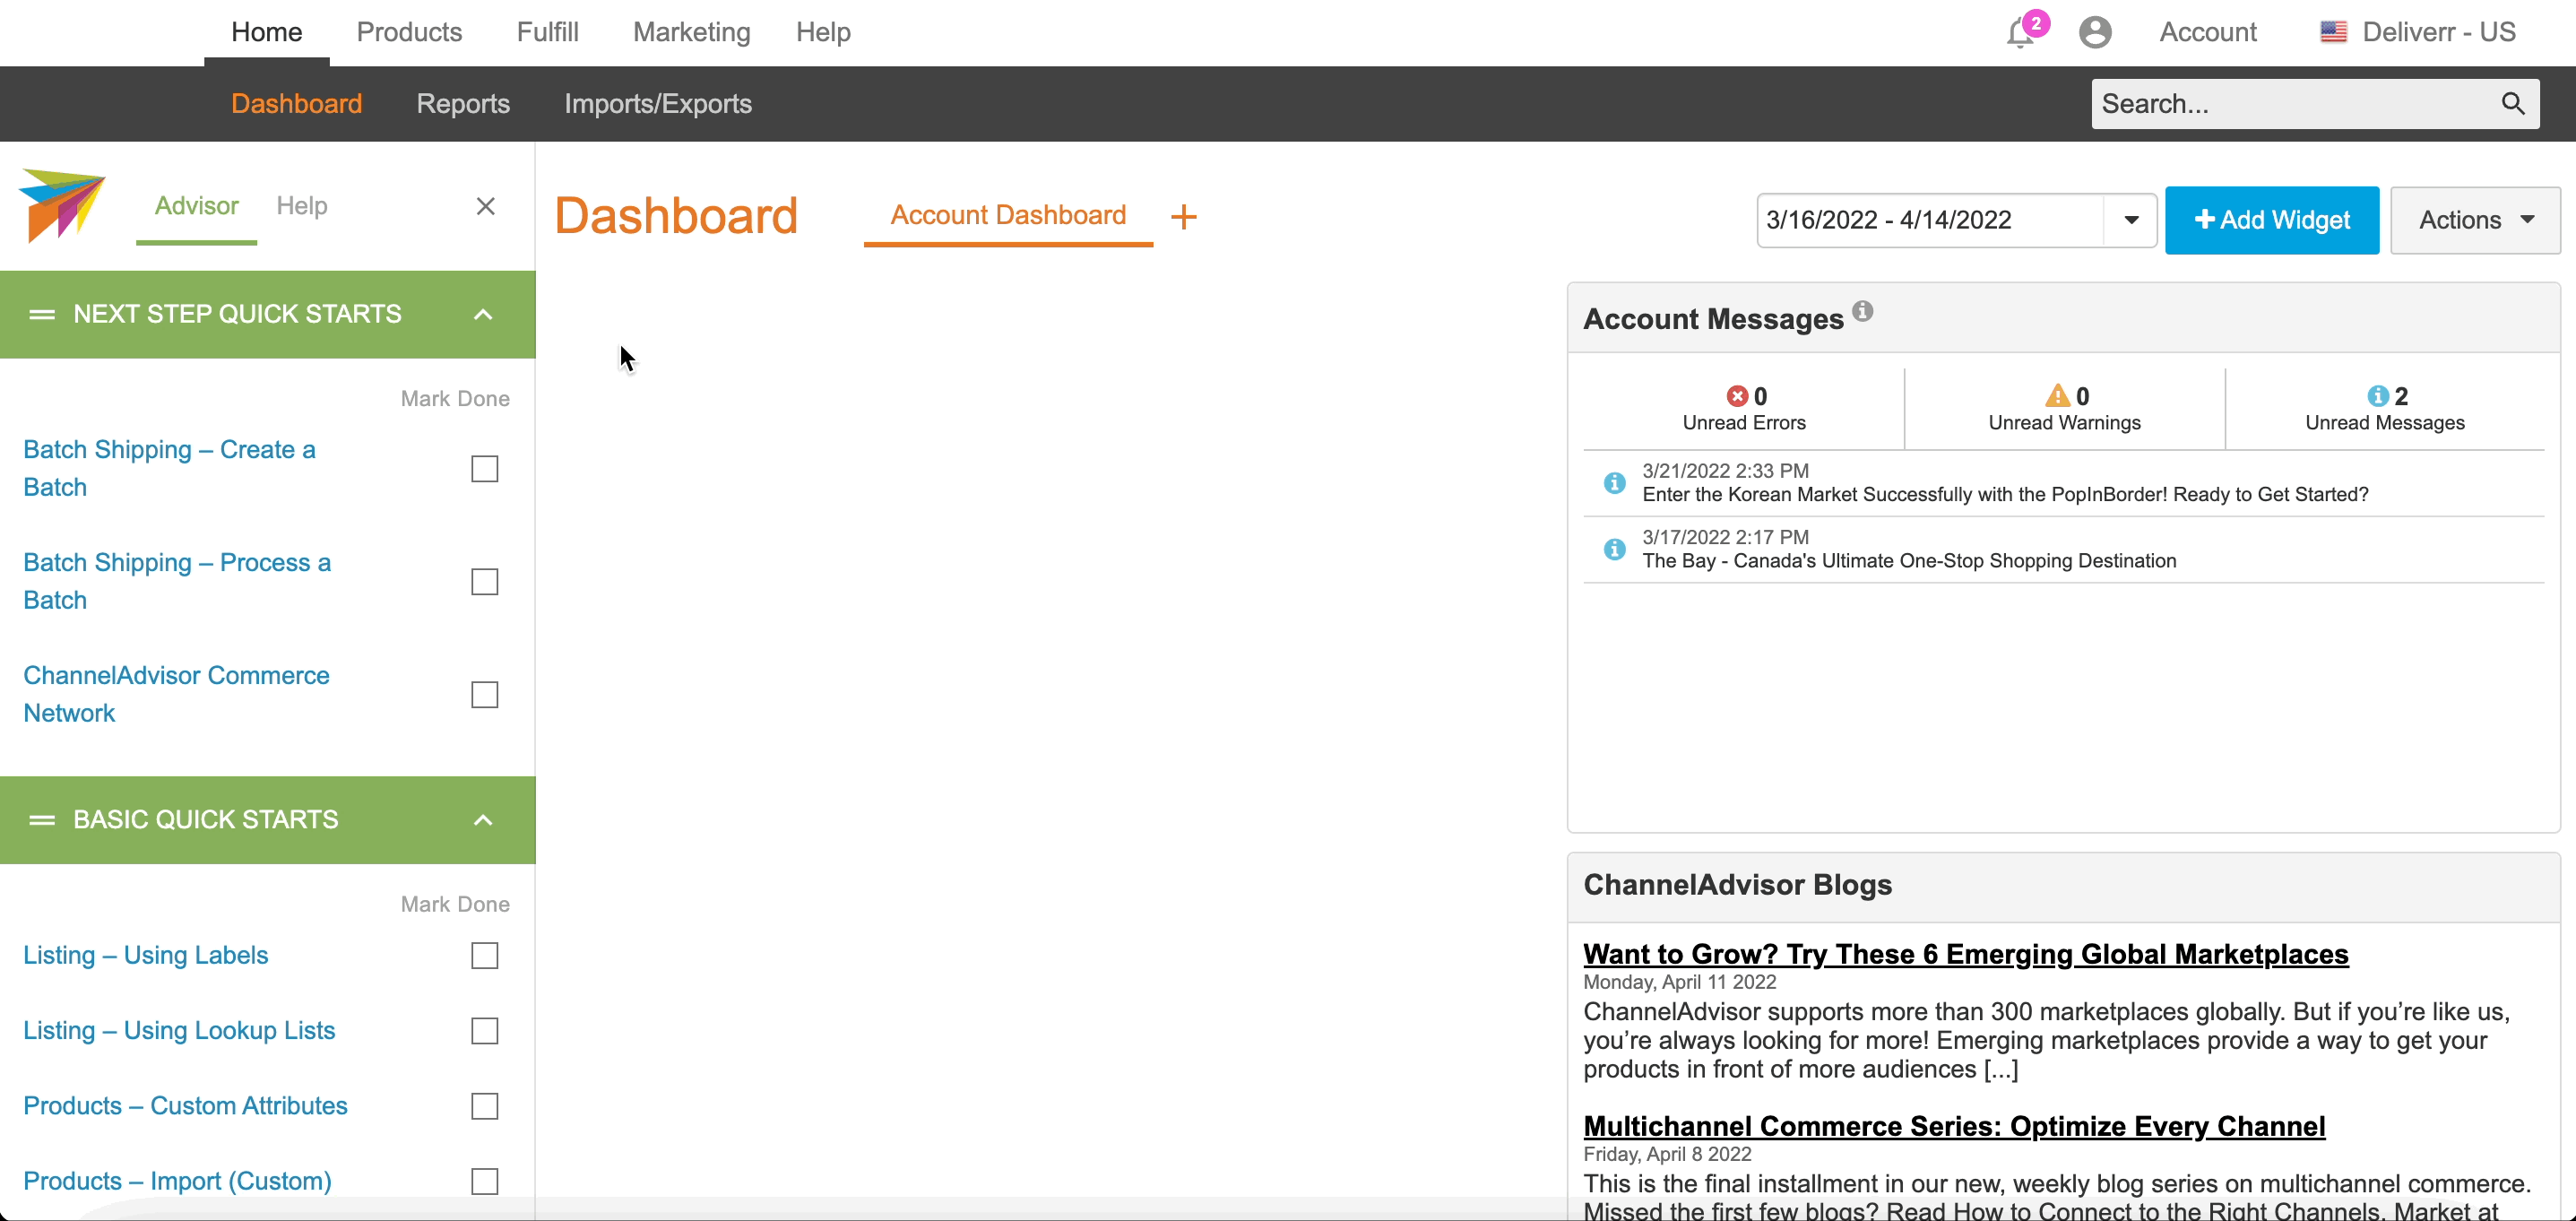Open the Fulfill menu

pyautogui.click(x=547, y=32)
